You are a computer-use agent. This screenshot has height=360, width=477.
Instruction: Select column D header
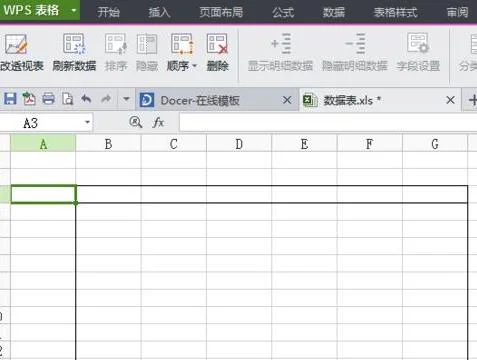[239, 144]
